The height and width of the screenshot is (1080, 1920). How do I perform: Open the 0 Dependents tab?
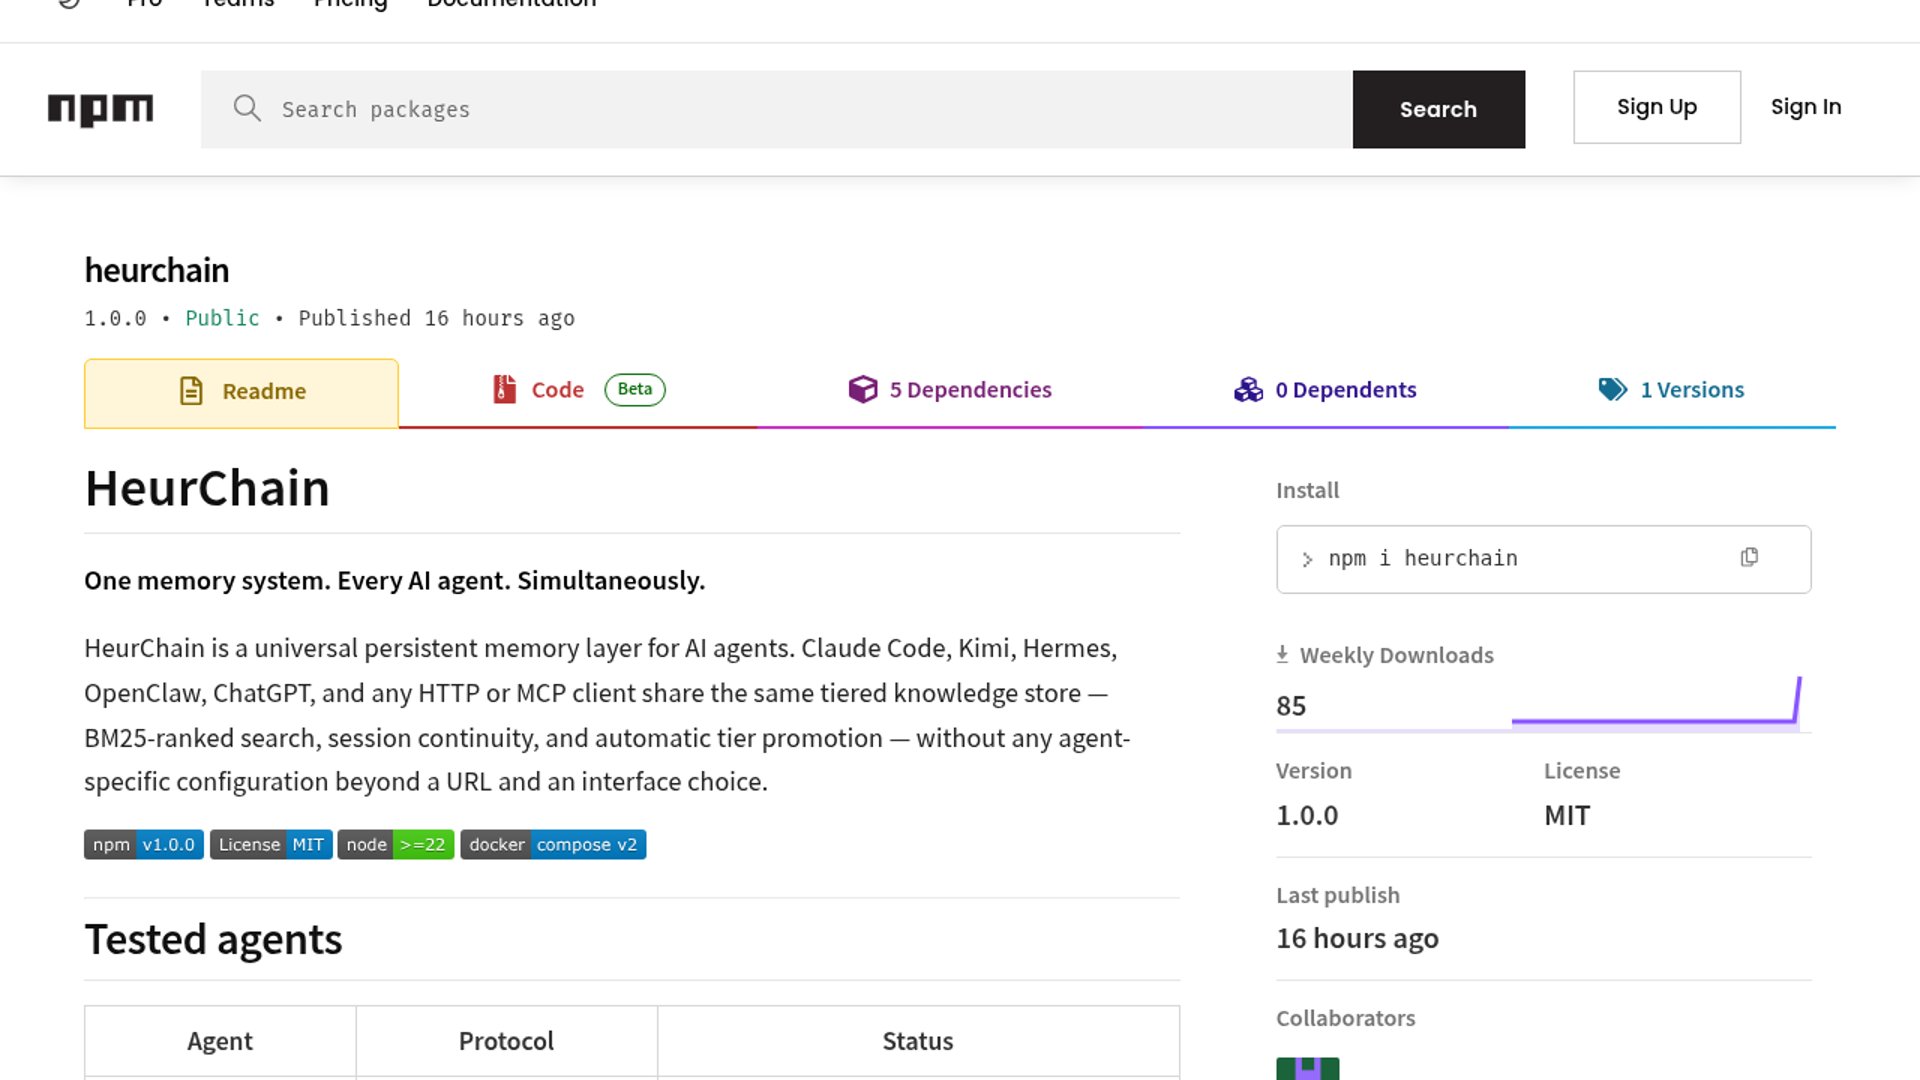(1325, 390)
